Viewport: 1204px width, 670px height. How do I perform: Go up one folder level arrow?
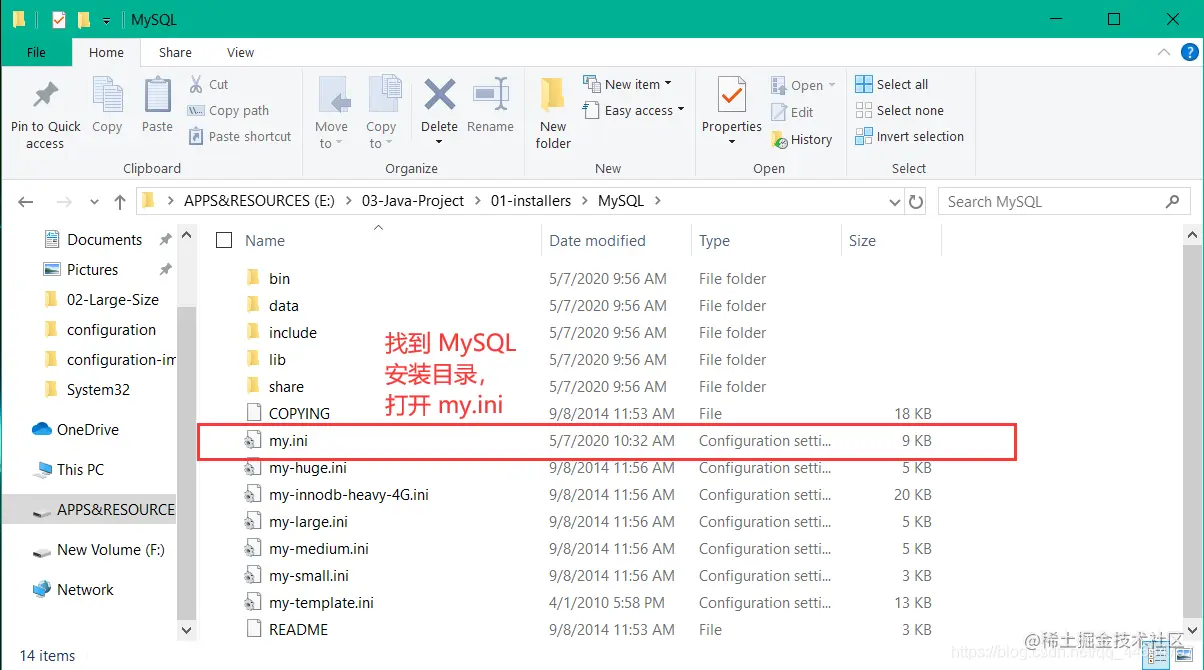coord(120,201)
